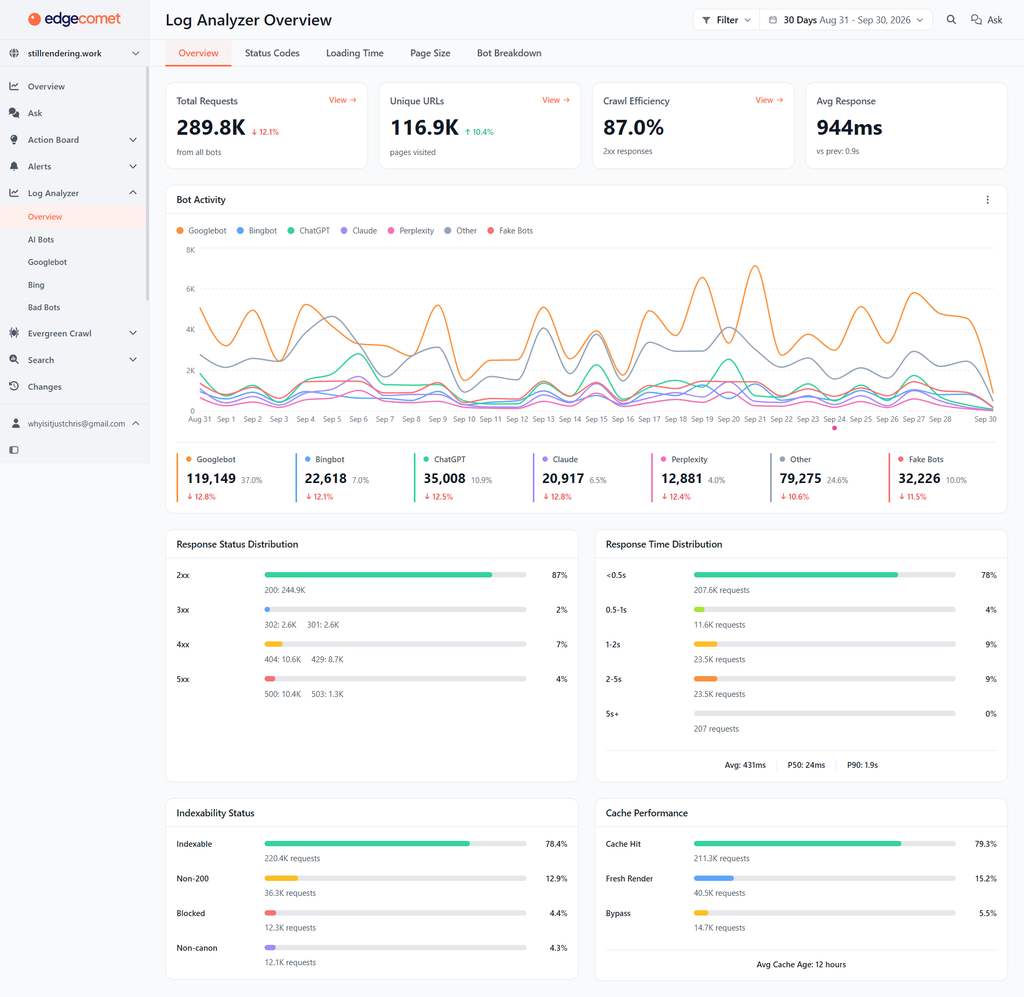
Task: Click the sidebar vertical scrollbar
Action: [147, 183]
